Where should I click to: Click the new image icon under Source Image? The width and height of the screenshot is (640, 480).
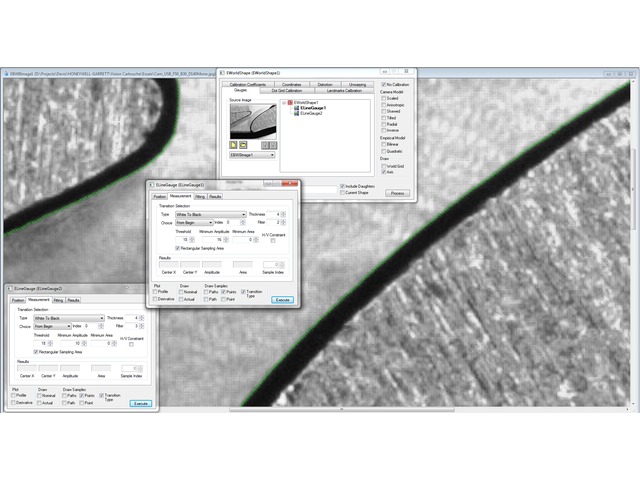[x=233, y=145]
